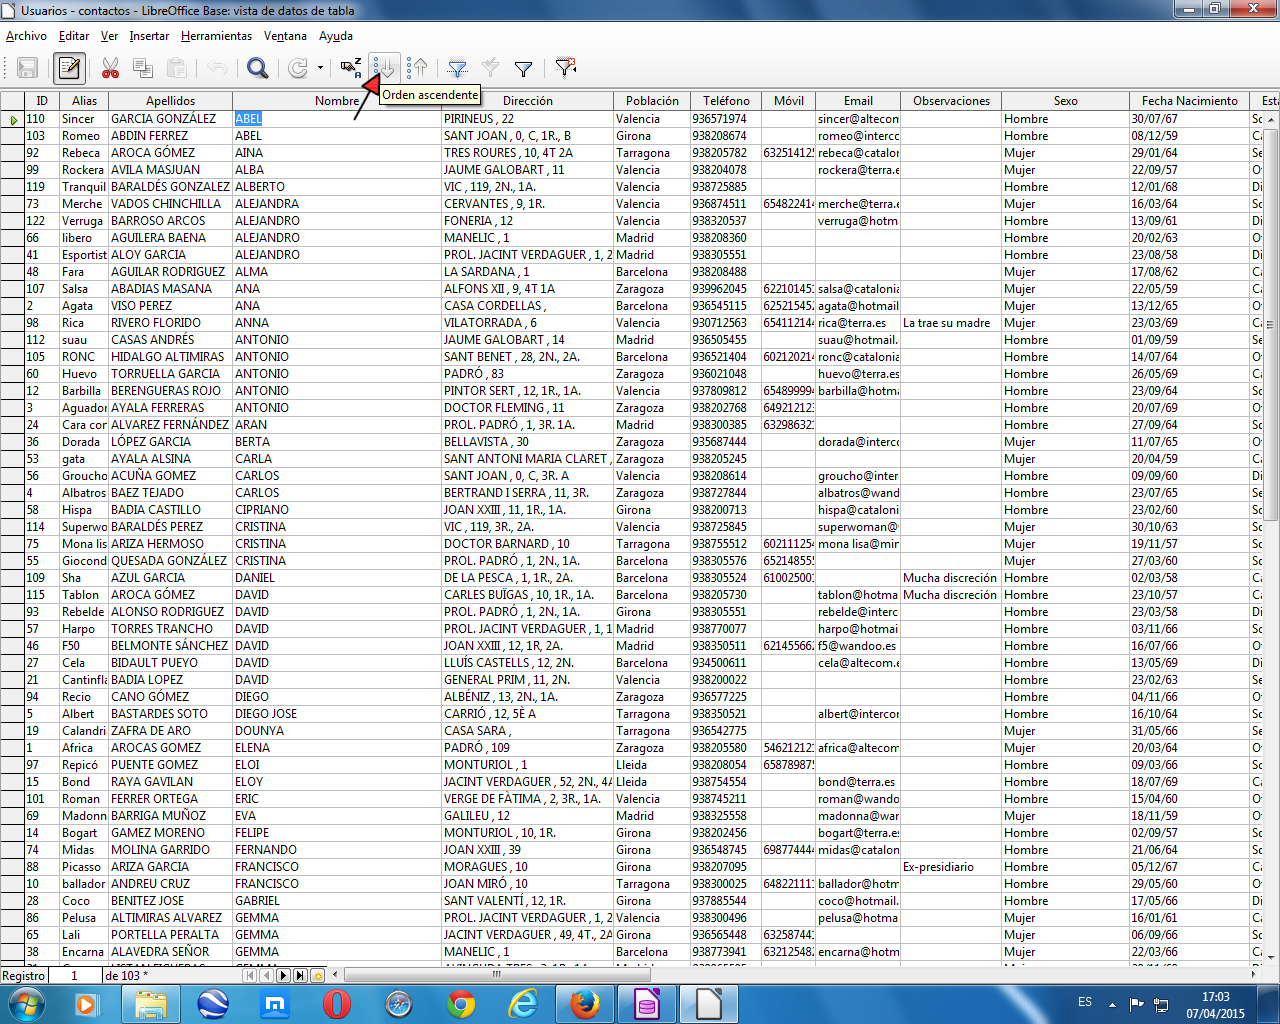Open the Editar menu
Image resolution: width=1280 pixels, height=1024 pixels.
click(x=74, y=36)
